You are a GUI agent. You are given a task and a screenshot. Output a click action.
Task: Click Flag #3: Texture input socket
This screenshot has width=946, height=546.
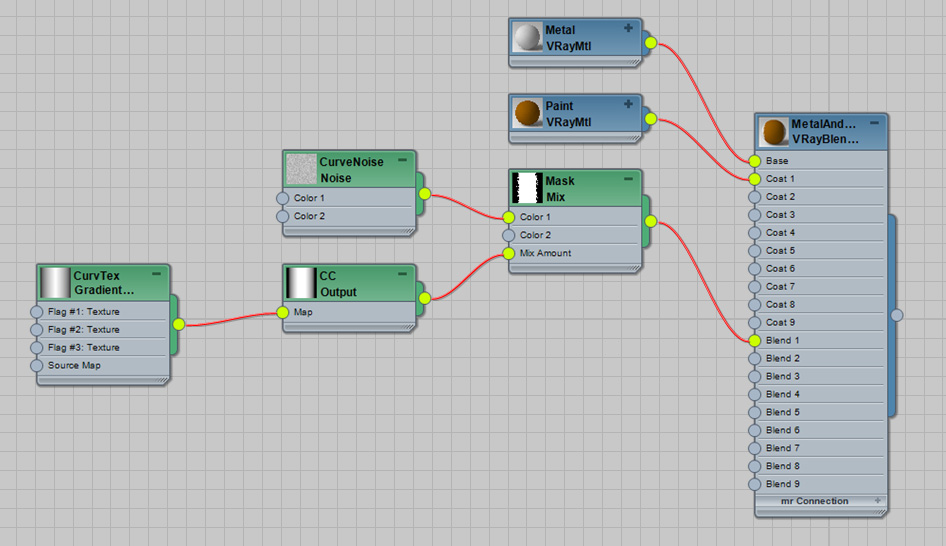37,348
